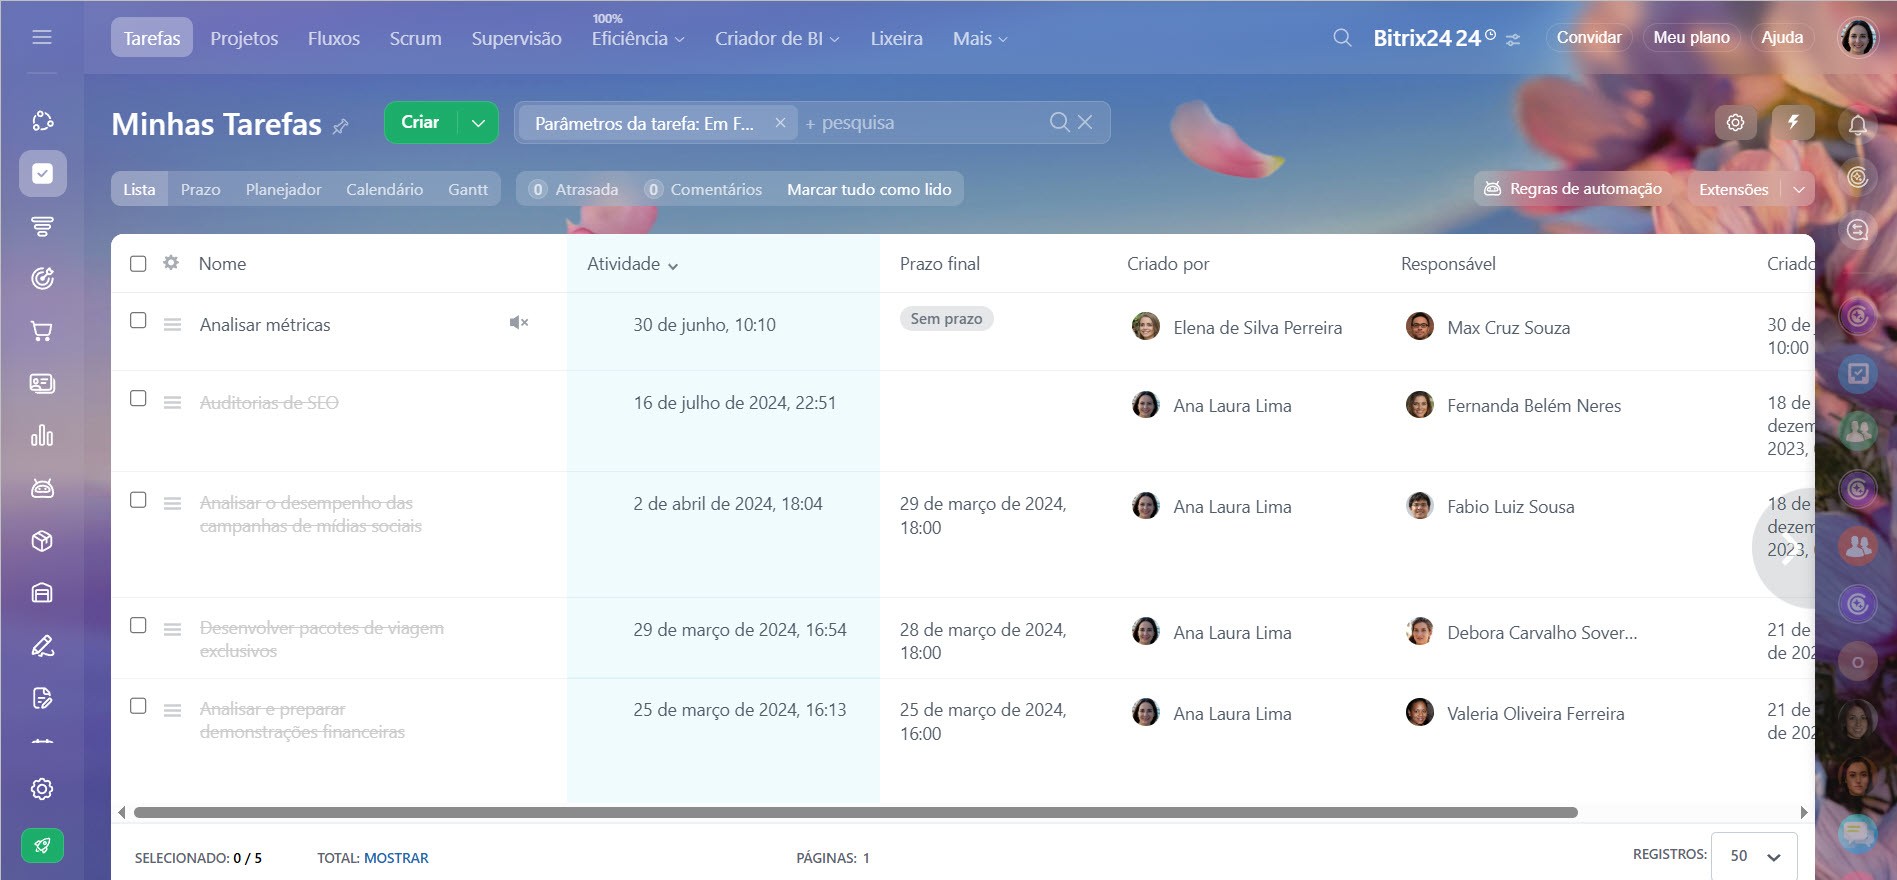Switch to Calendário view
This screenshot has width=1897, height=880.
click(384, 189)
